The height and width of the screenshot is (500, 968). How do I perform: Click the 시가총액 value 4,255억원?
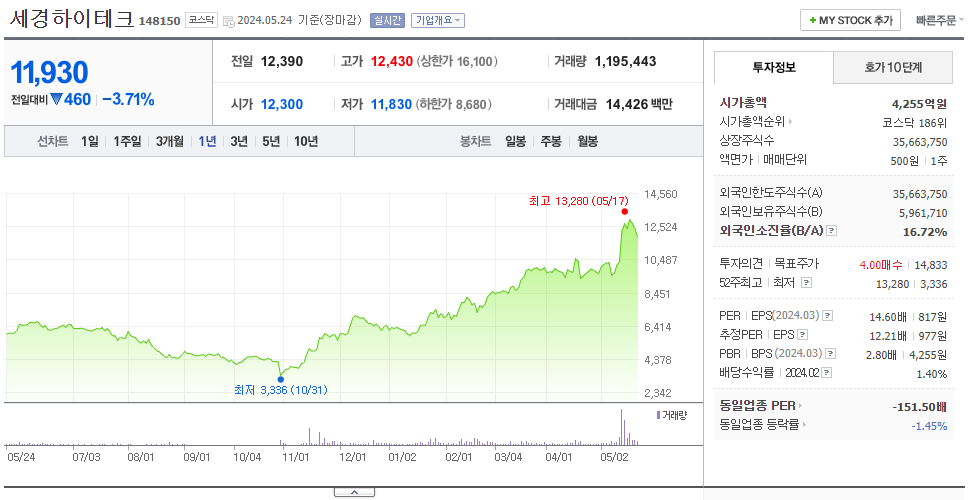(919, 103)
